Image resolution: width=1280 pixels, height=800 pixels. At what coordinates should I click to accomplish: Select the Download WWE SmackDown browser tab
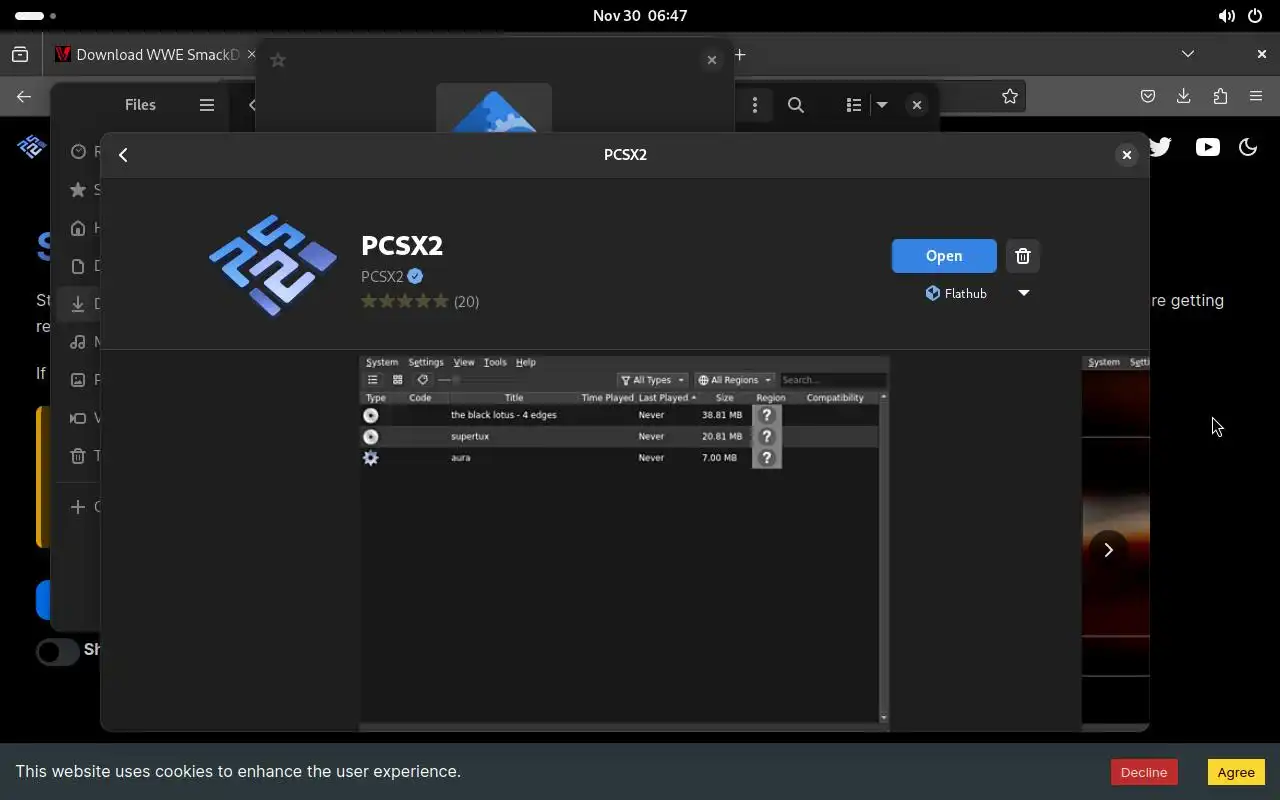(150, 55)
